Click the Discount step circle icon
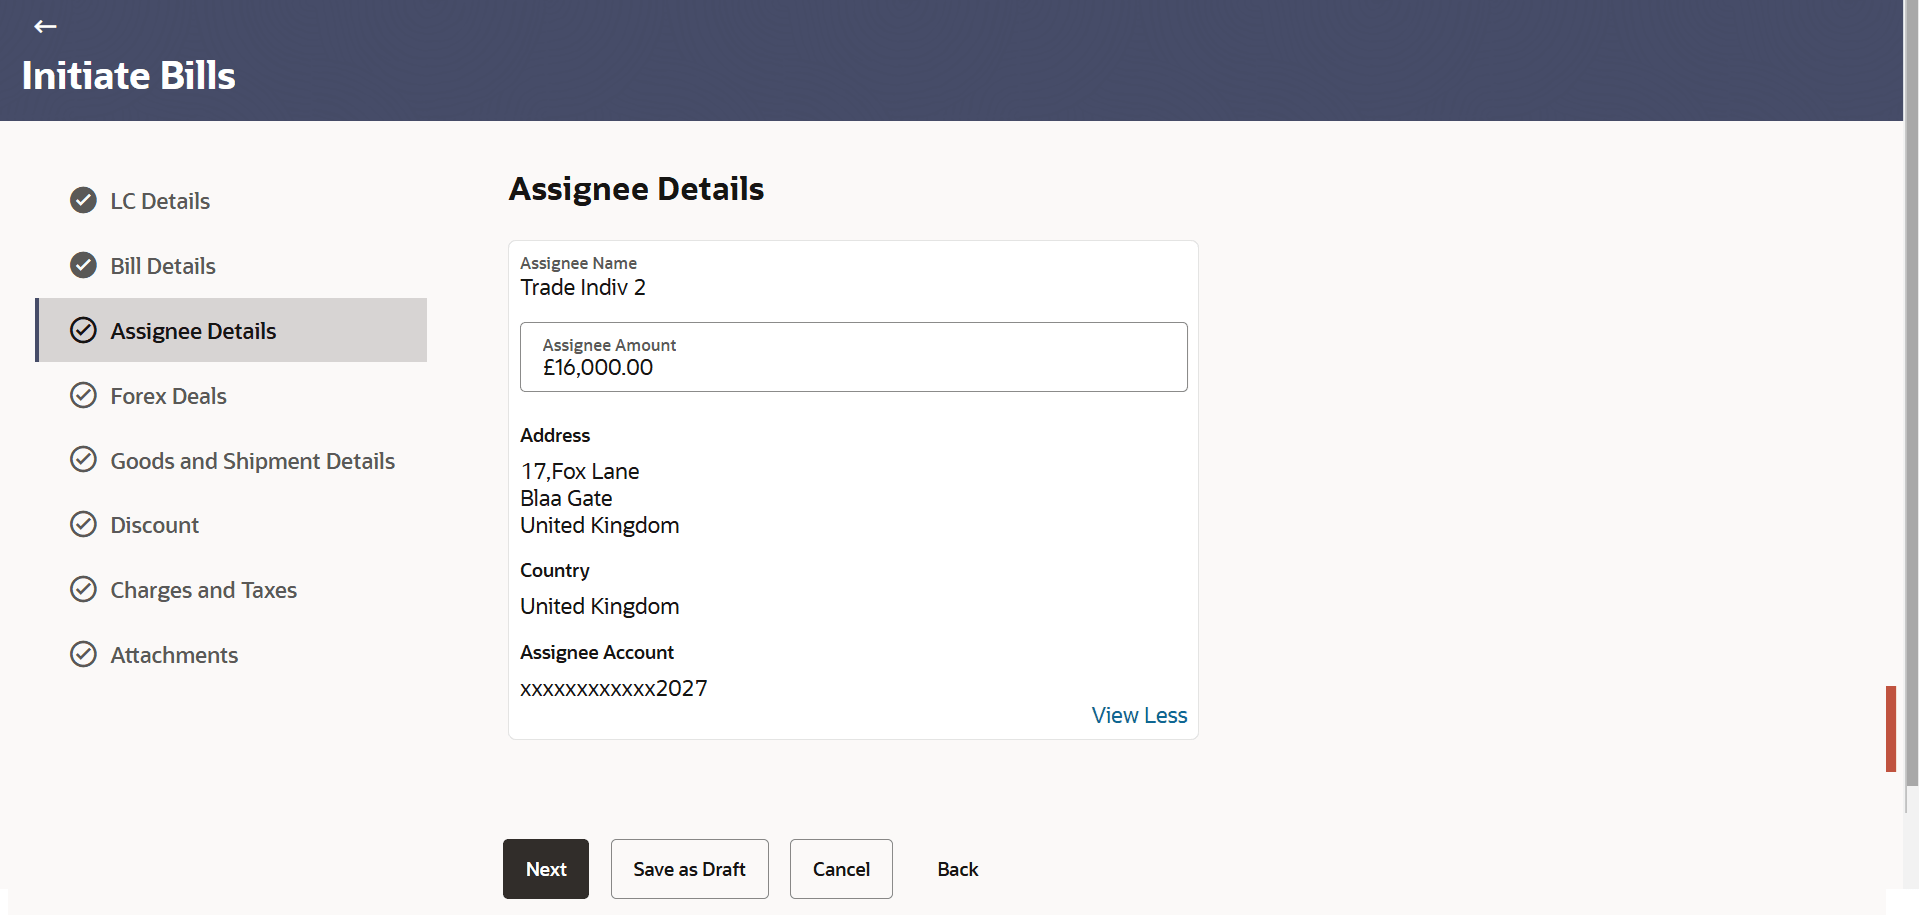The height and width of the screenshot is (915, 1919). pyautogui.click(x=83, y=524)
